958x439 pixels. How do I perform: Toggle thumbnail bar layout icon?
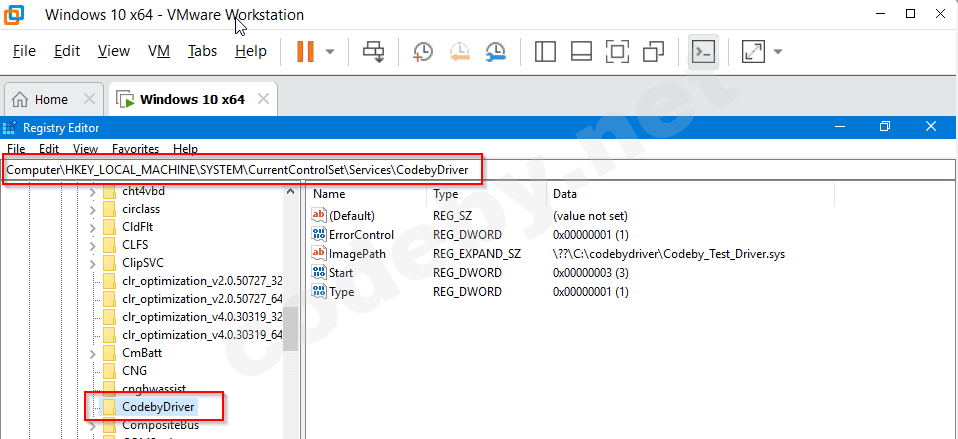click(x=581, y=51)
